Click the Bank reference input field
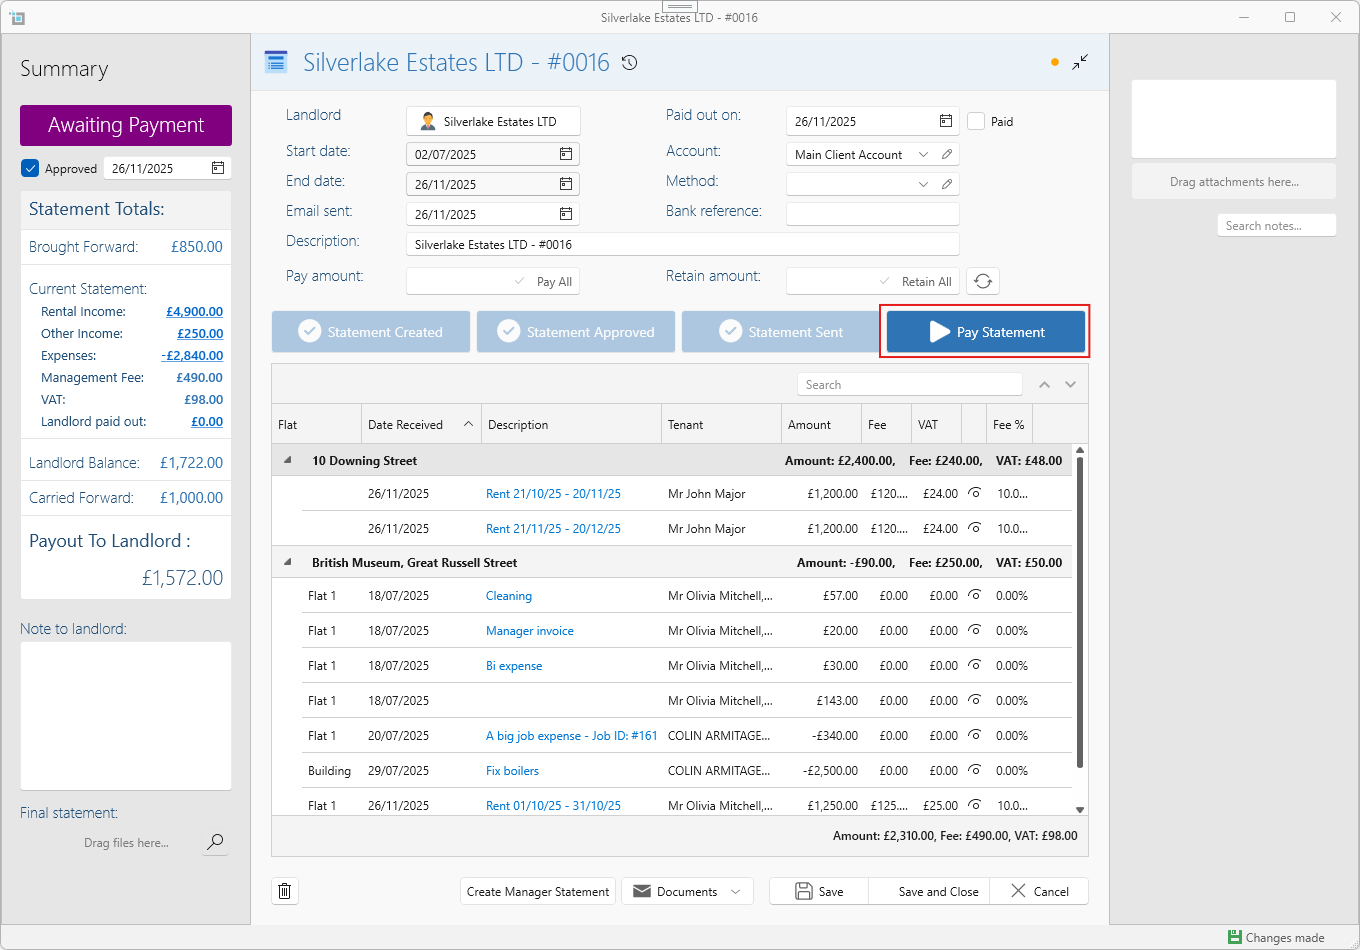Image resolution: width=1360 pixels, height=950 pixels. coord(873,214)
